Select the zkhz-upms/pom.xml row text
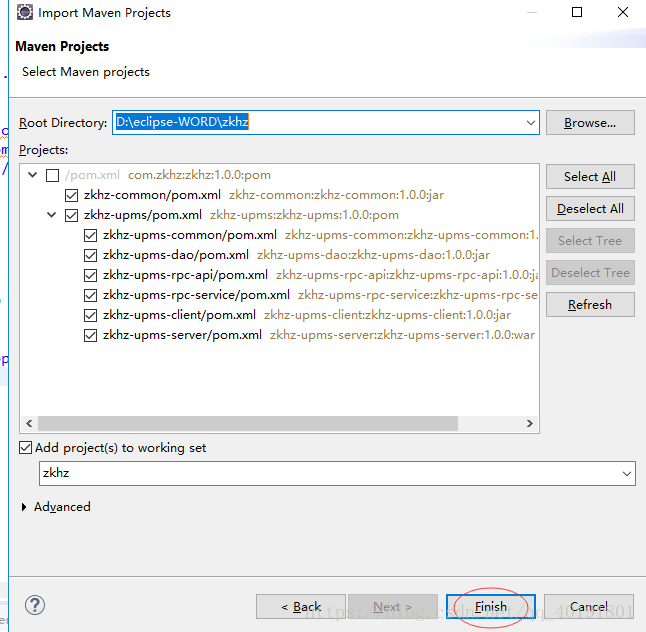 [143, 215]
